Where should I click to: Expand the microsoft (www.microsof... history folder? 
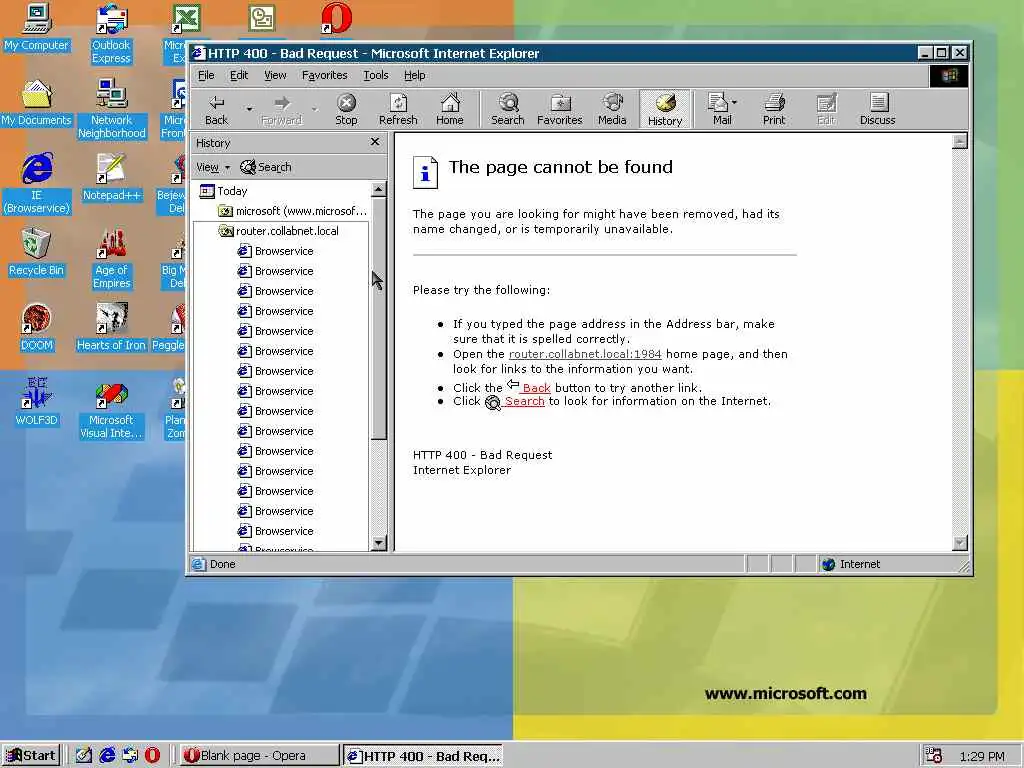292,211
